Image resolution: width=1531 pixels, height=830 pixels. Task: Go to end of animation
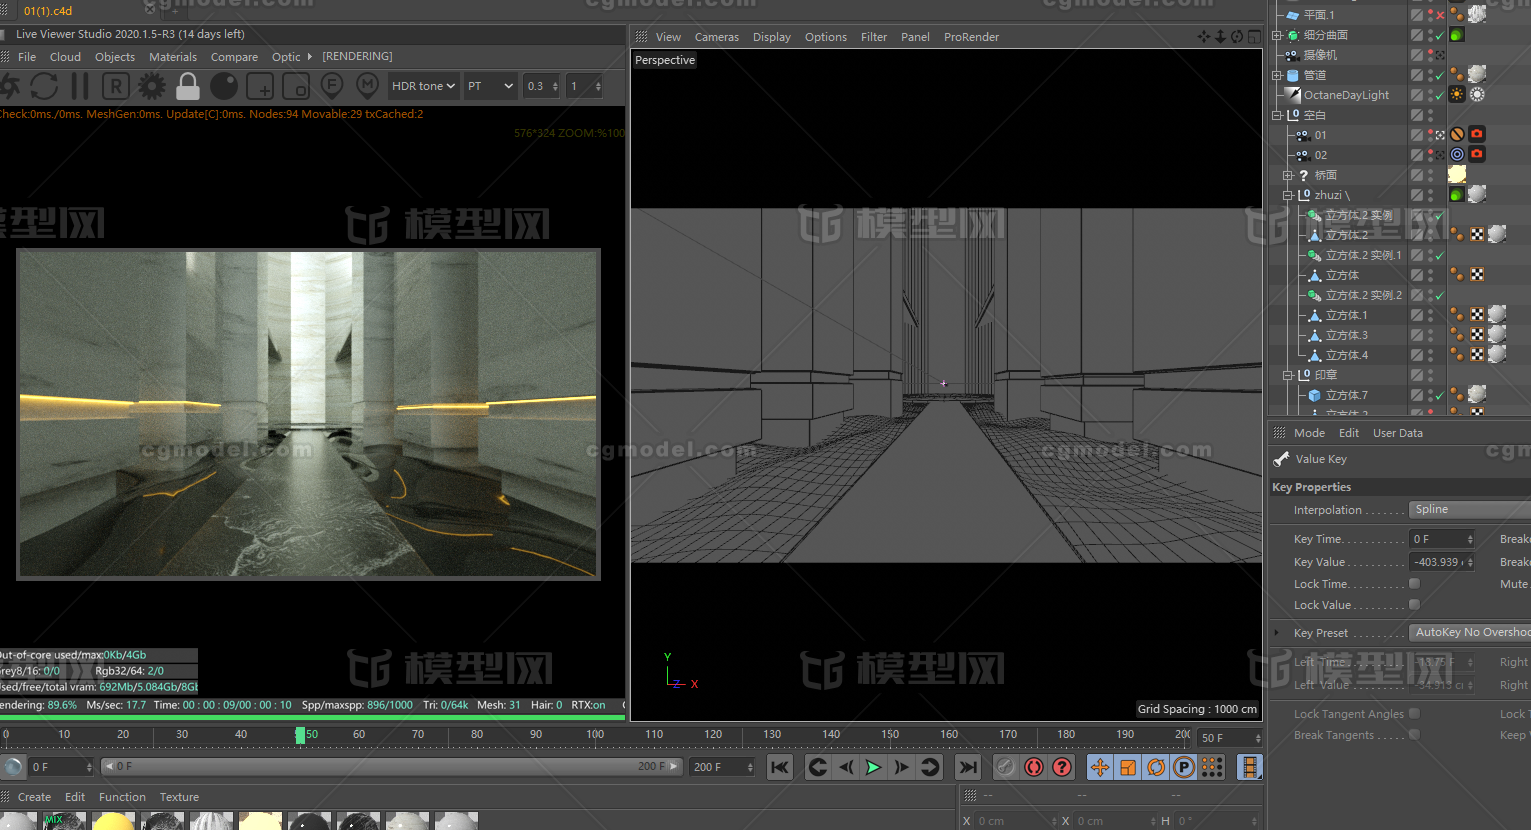pyautogui.click(x=967, y=767)
